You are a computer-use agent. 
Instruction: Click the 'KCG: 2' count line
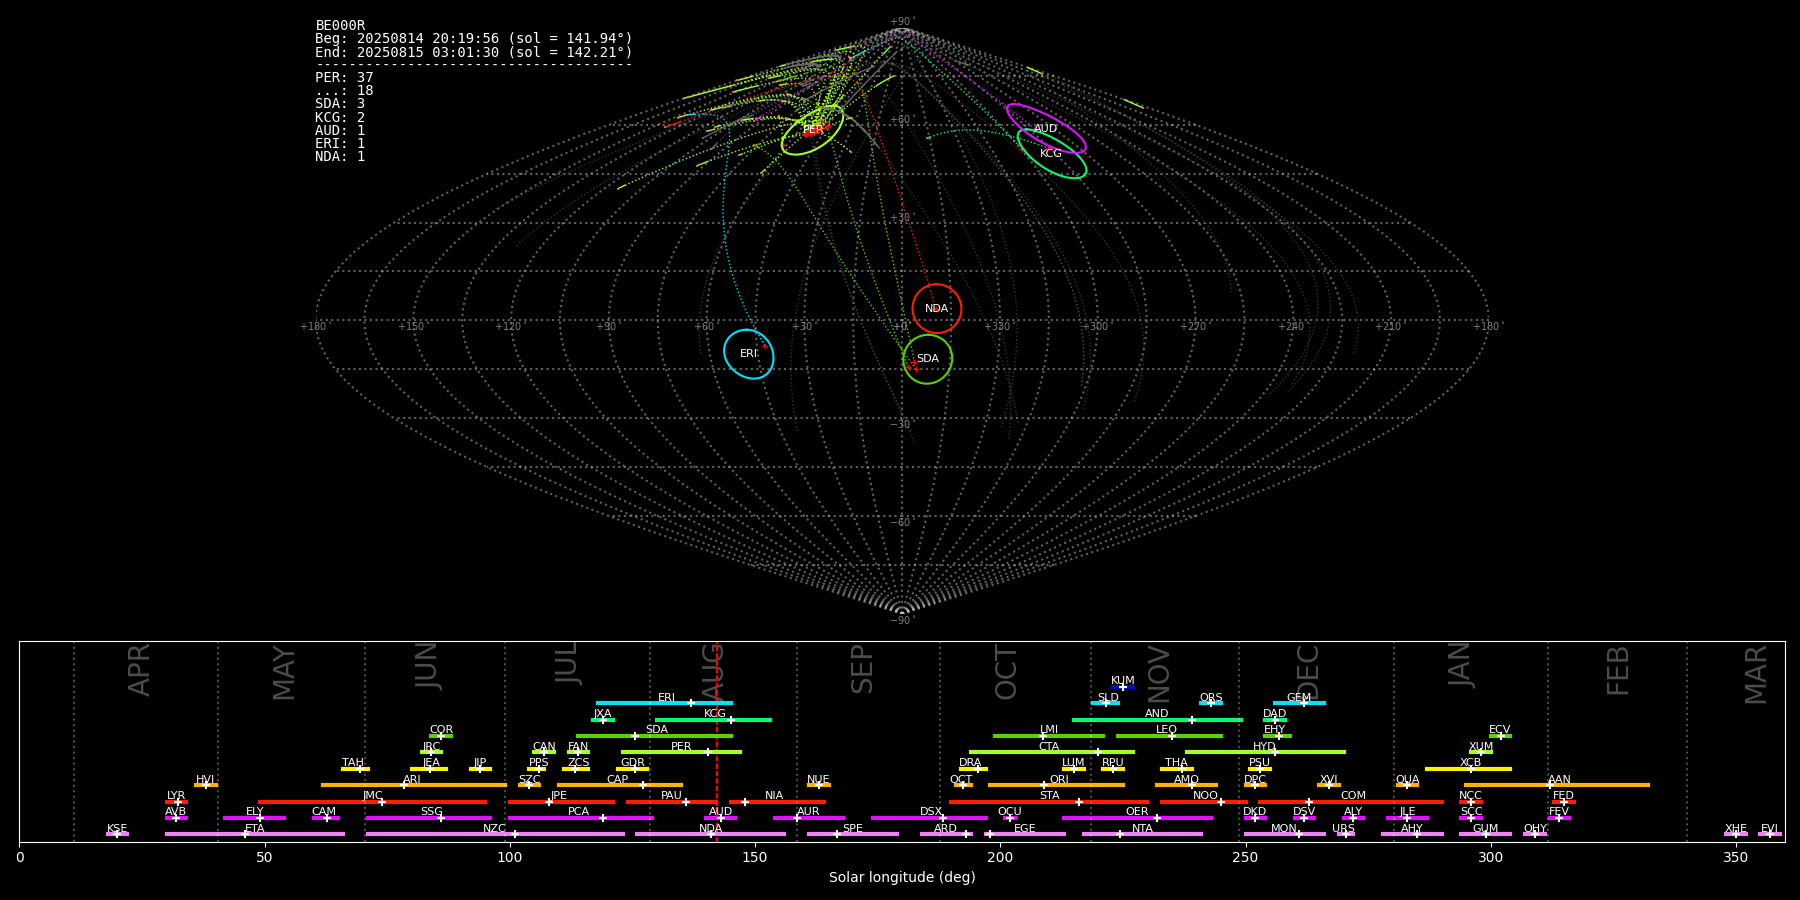pyautogui.click(x=340, y=117)
